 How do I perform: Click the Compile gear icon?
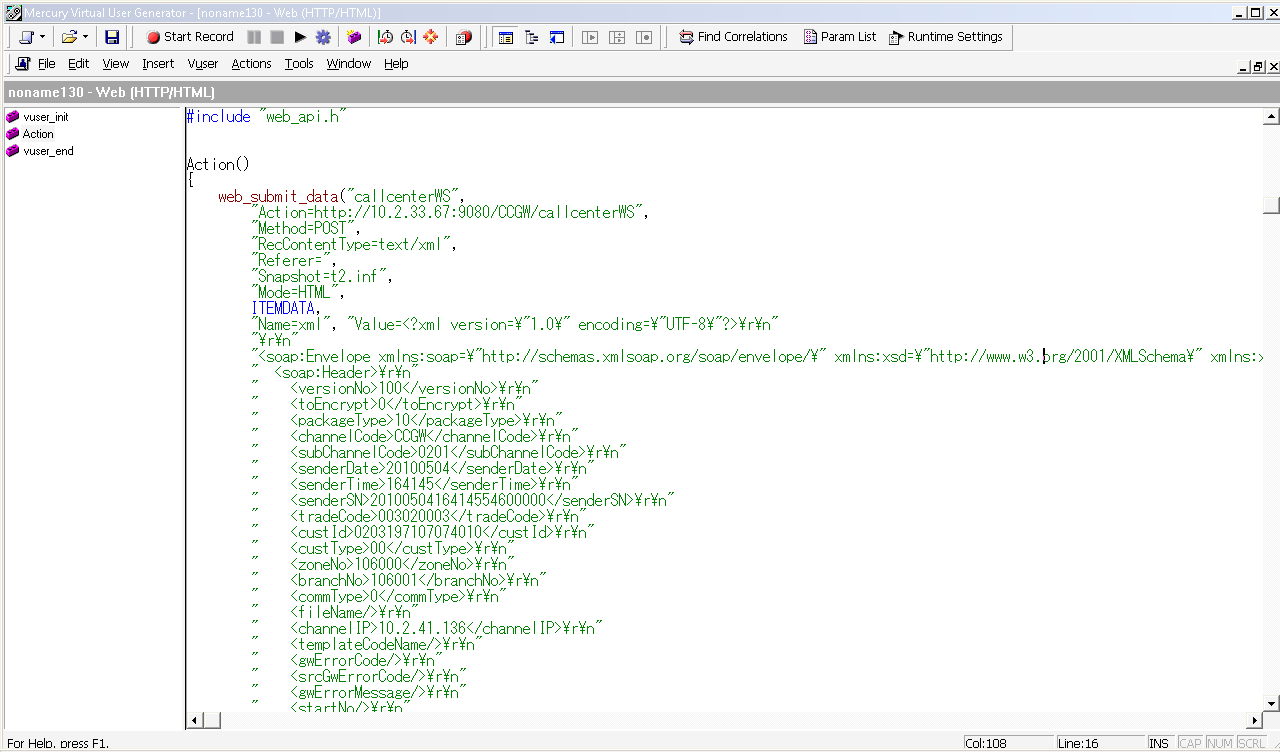(x=323, y=37)
